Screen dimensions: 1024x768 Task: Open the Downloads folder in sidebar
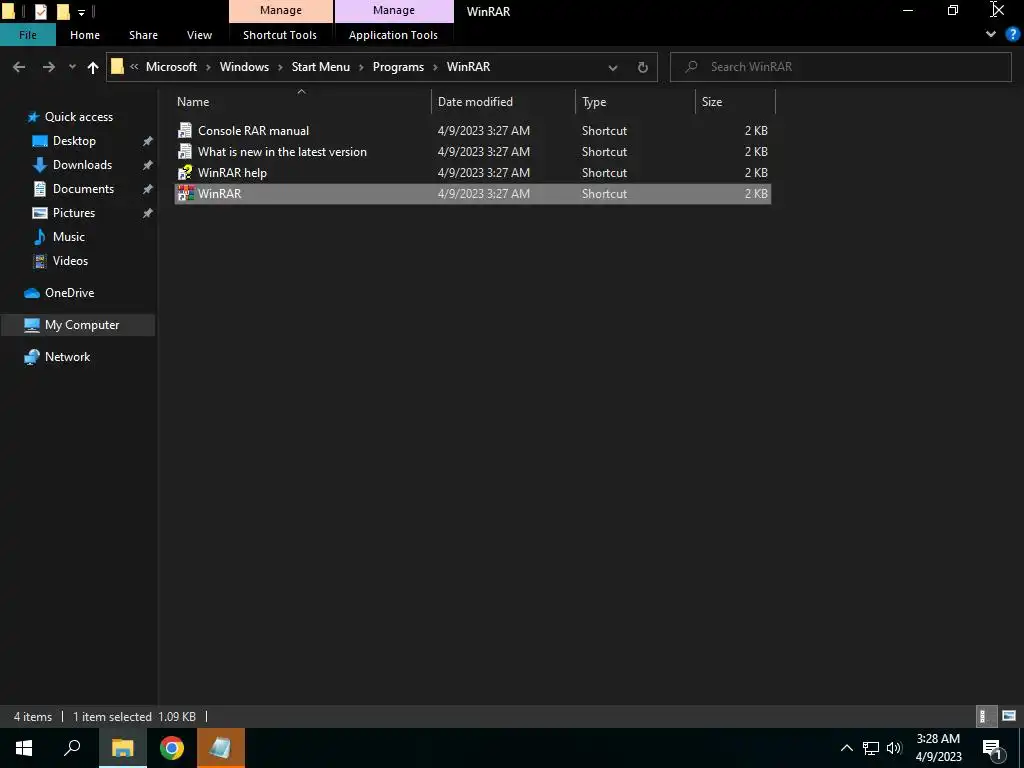82,165
